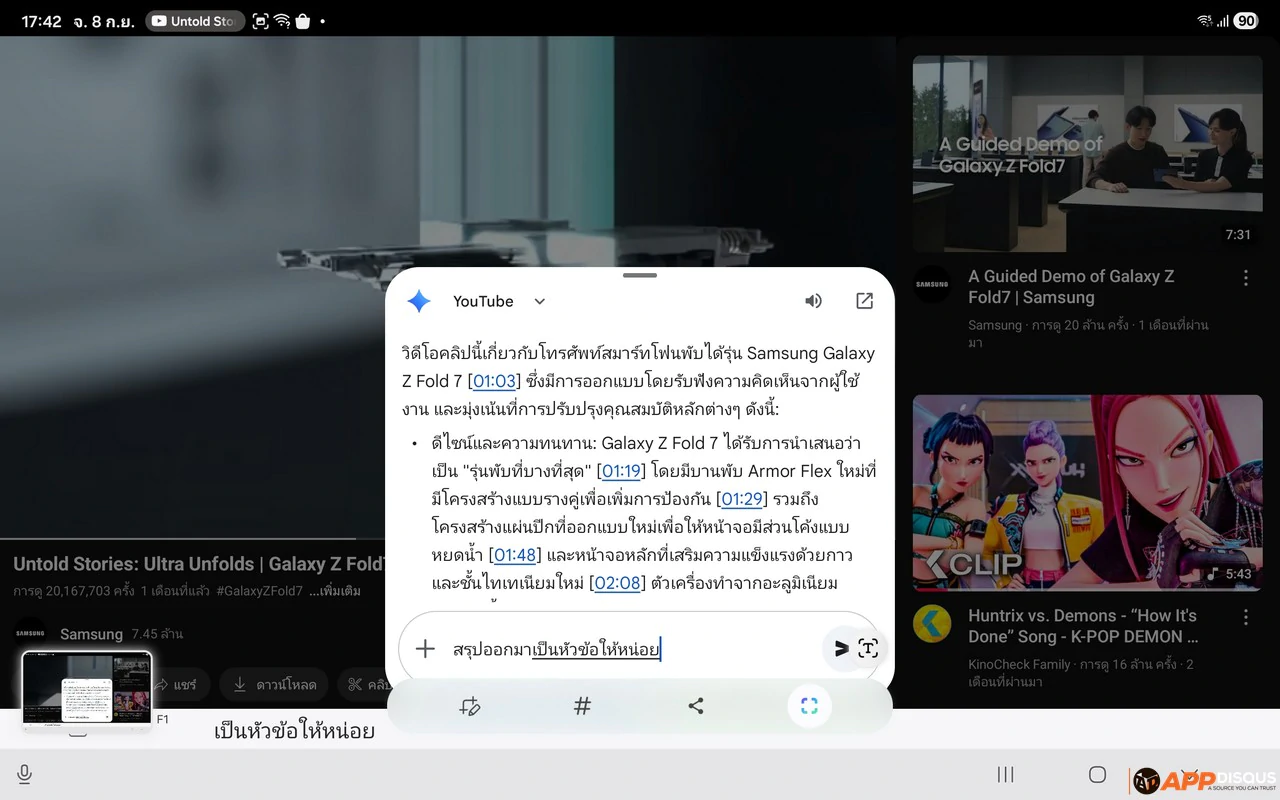The image size is (1280, 800).
Task: Tap the speaker read-aloud icon
Action: 814,301
